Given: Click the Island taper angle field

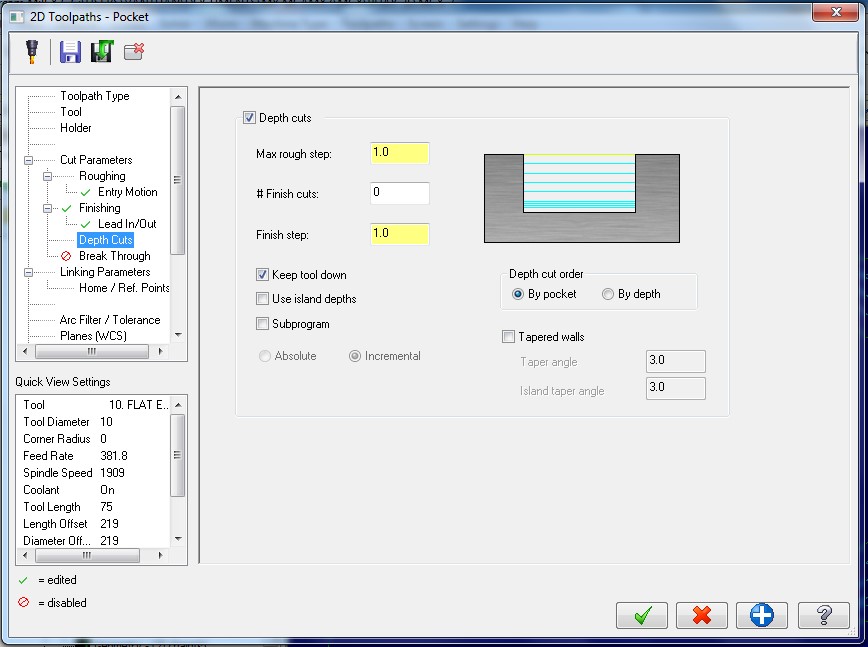Looking at the screenshot, I should pyautogui.click(x=675, y=388).
